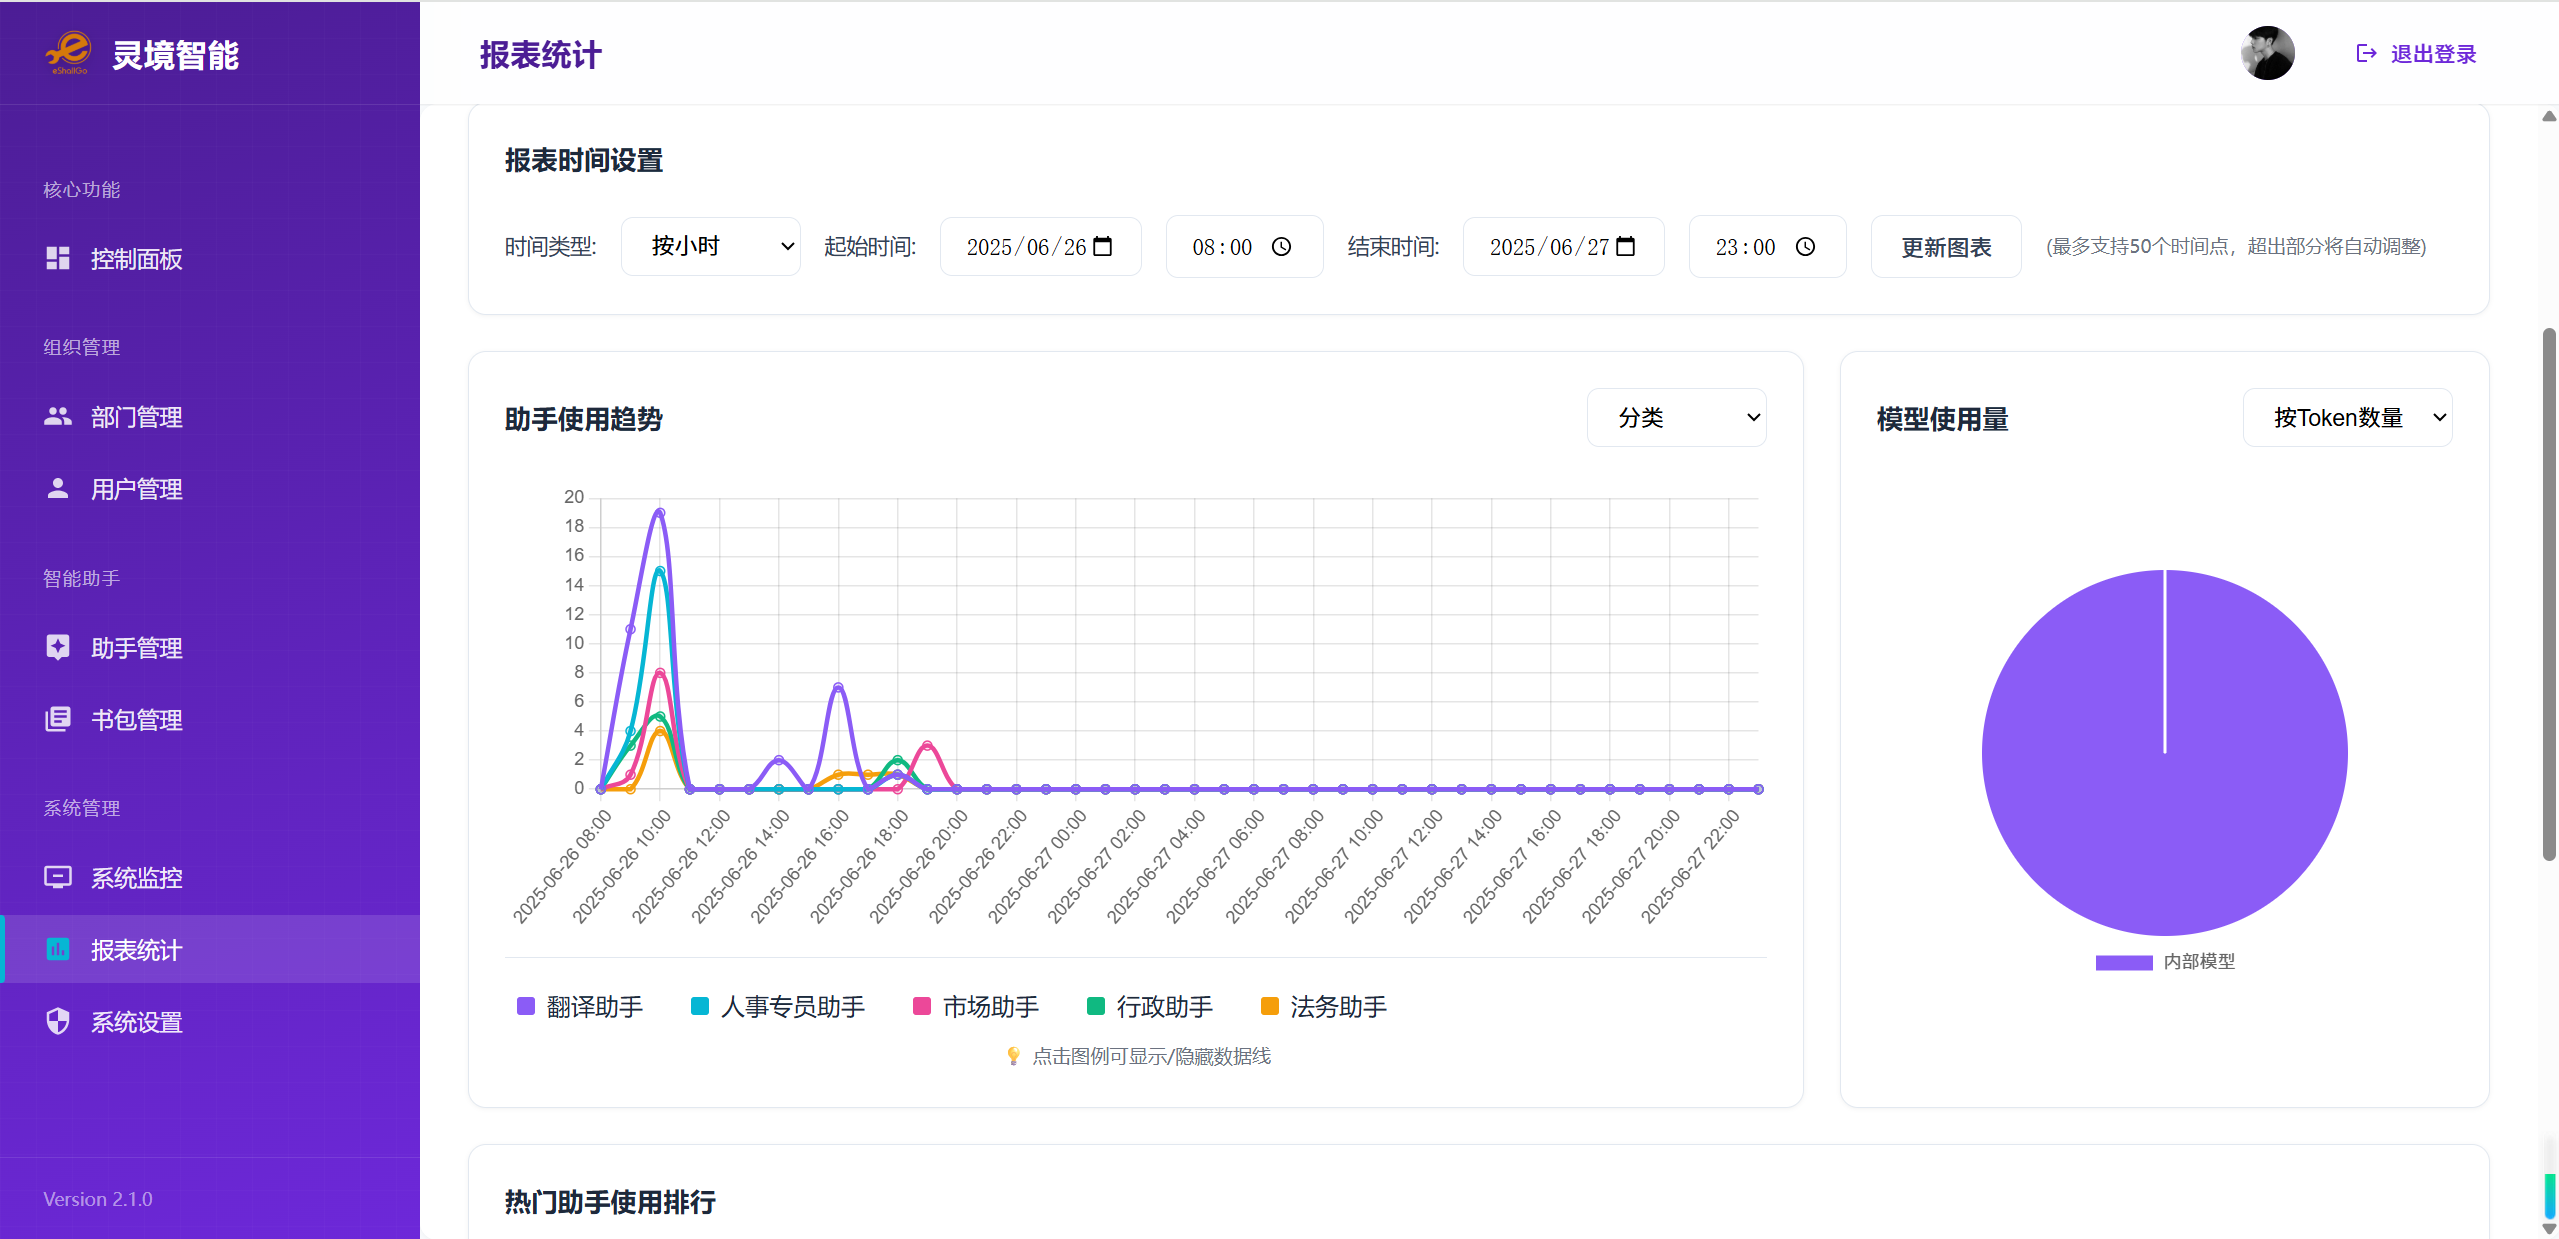Expand the 分类 chart dropdown
The image size is (2559, 1239).
coord(1676,418)
